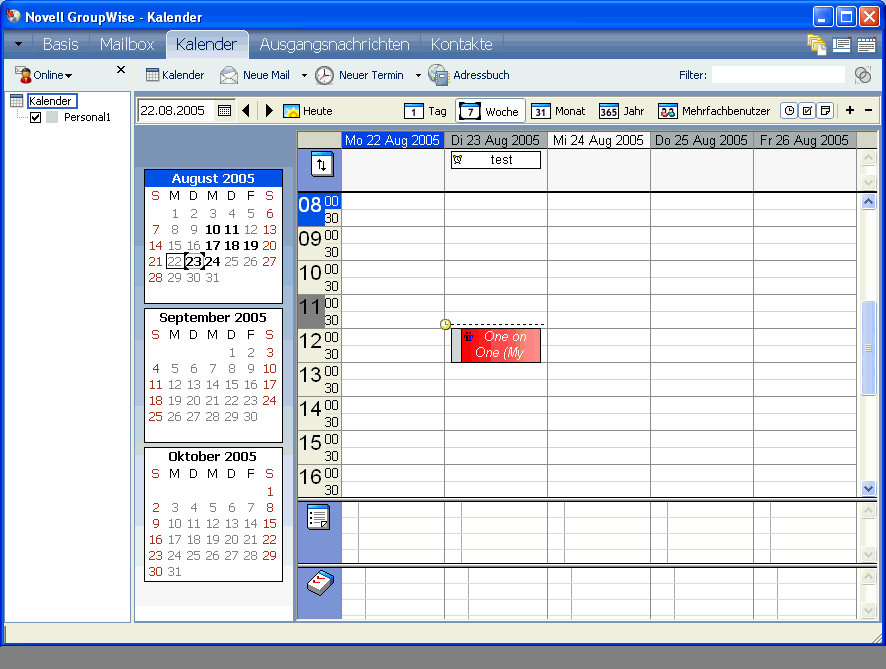
Task: Expand the Neuer Termin dropdown arrow
Action: tap(417, 74)
